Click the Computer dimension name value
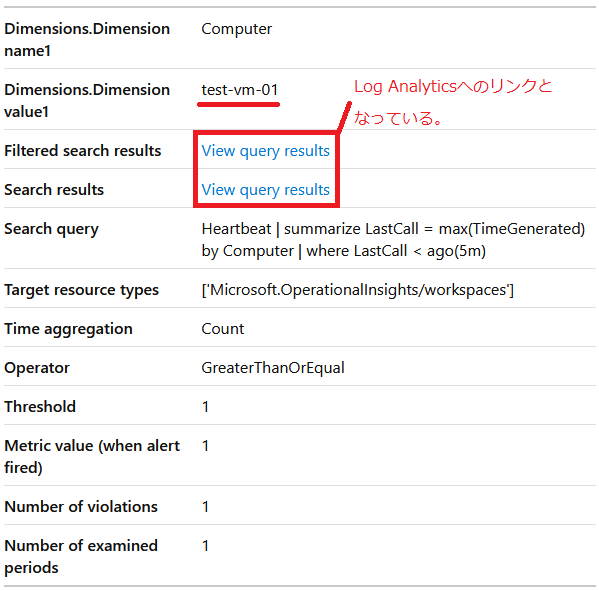Image resolution: width=599 pixels, height=591 pixels. point(236,29)
